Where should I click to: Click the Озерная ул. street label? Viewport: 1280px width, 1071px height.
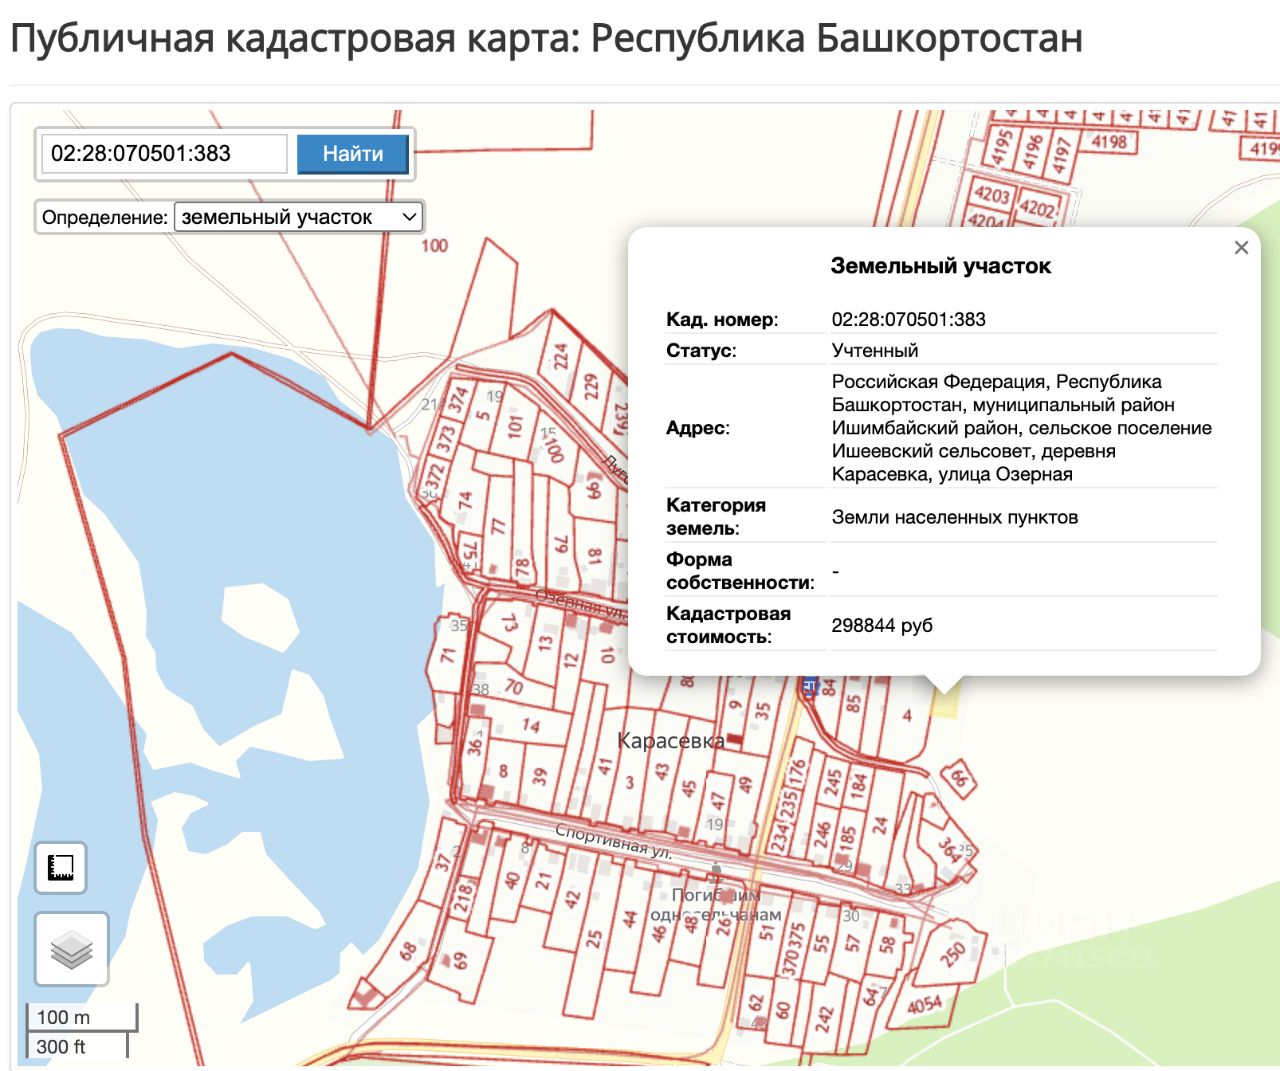[583, 603]
